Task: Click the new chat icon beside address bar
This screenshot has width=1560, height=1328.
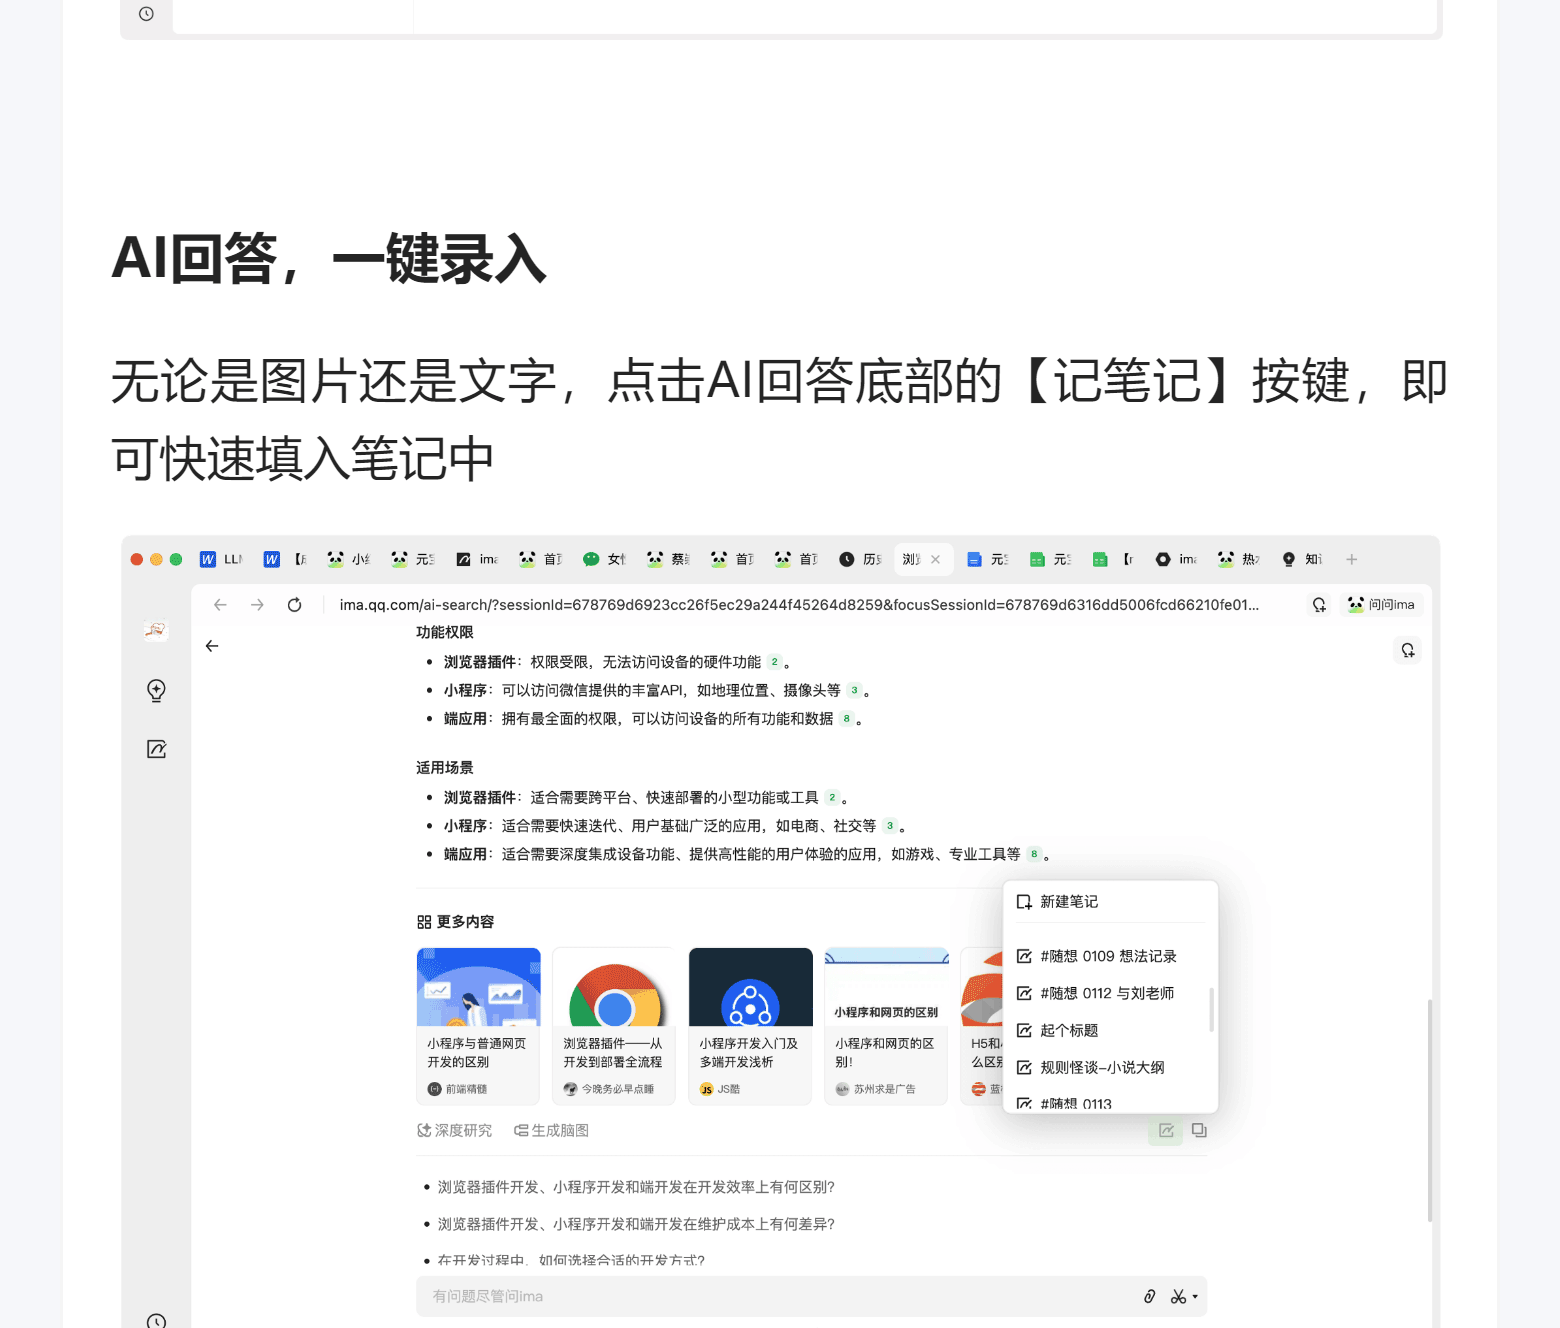Action: (x=1319, y=605)
